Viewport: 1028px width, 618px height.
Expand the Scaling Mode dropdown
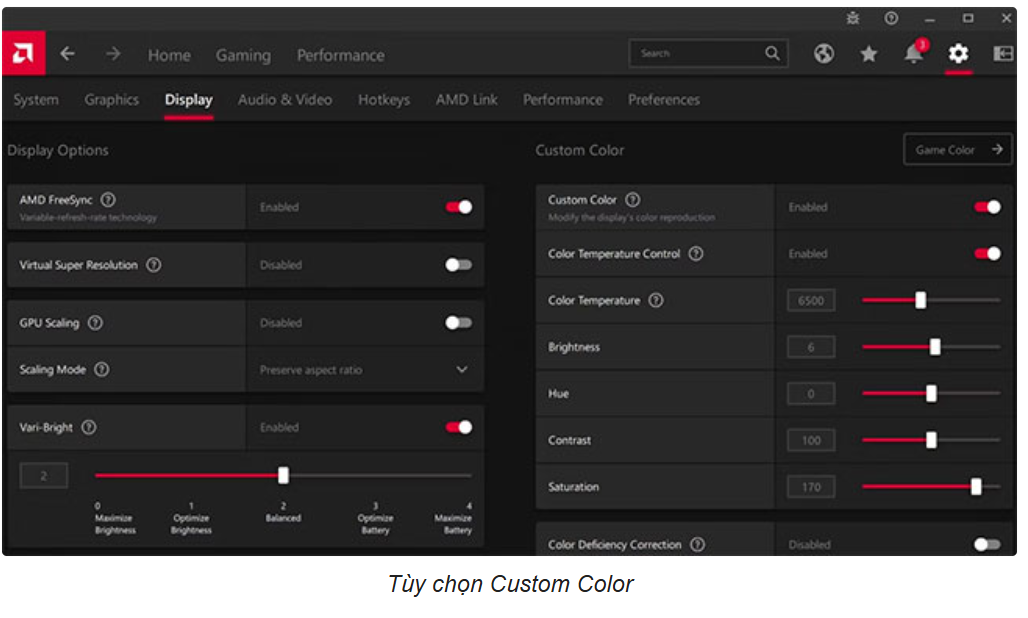pyautogui.click(x=462, y=370)
